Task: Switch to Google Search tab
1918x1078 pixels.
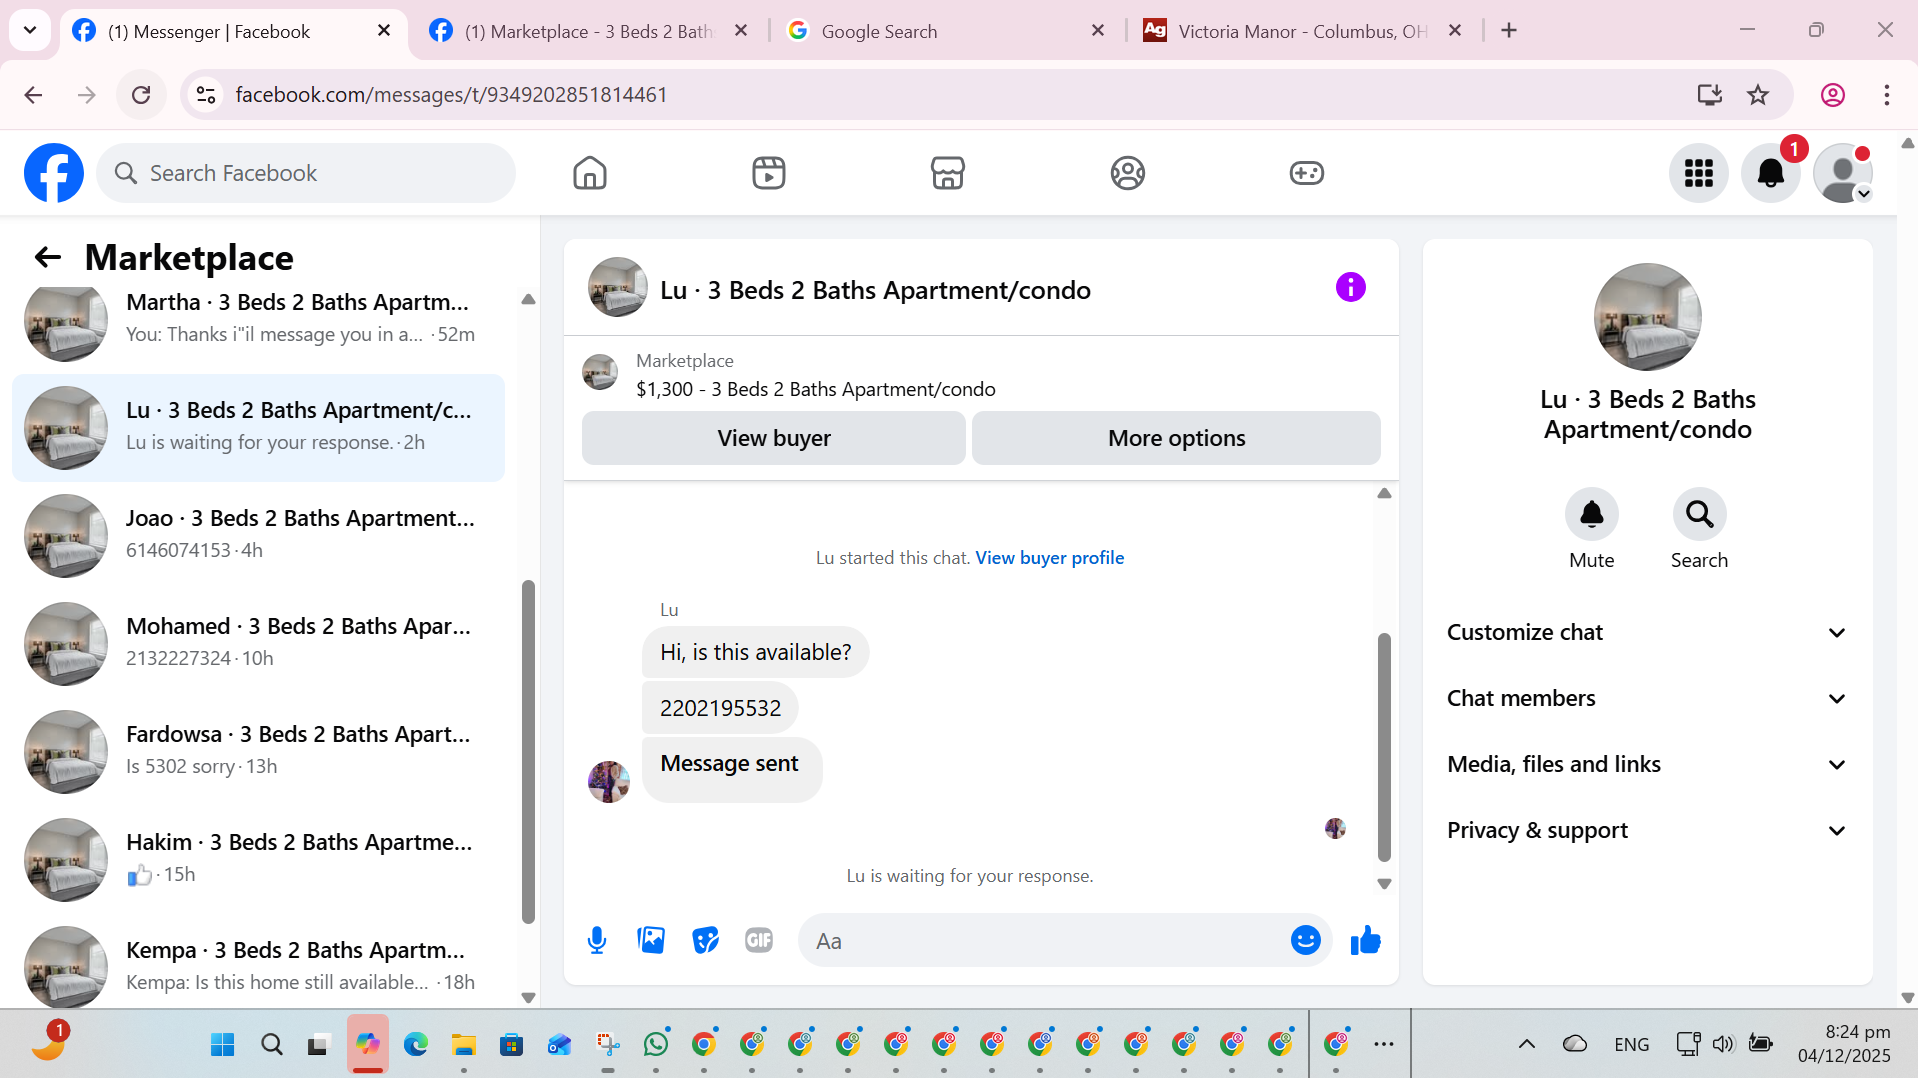Action: click(x=945, y=31)
